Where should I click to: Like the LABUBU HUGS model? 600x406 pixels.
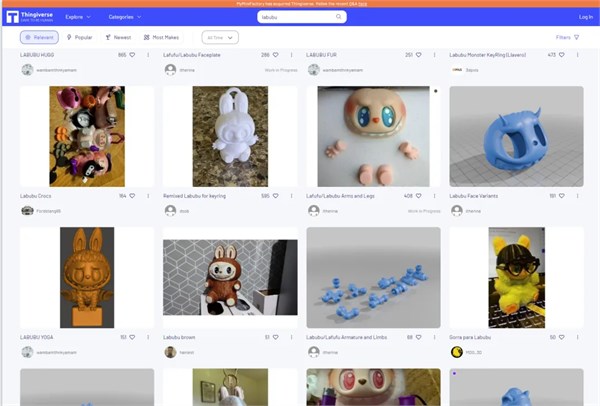(x=133, y=54)
